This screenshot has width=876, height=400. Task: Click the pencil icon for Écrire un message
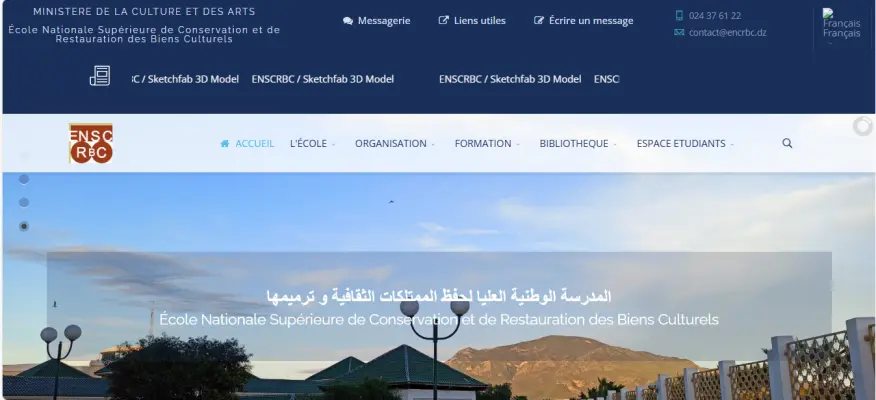[539, 21]
